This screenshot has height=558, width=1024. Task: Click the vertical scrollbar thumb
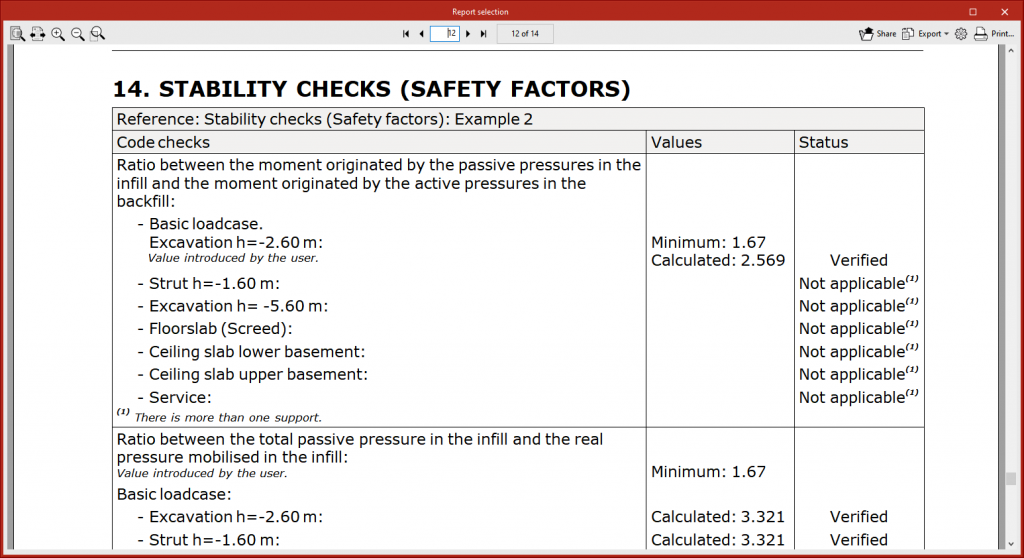click(x=1011, y=479)
